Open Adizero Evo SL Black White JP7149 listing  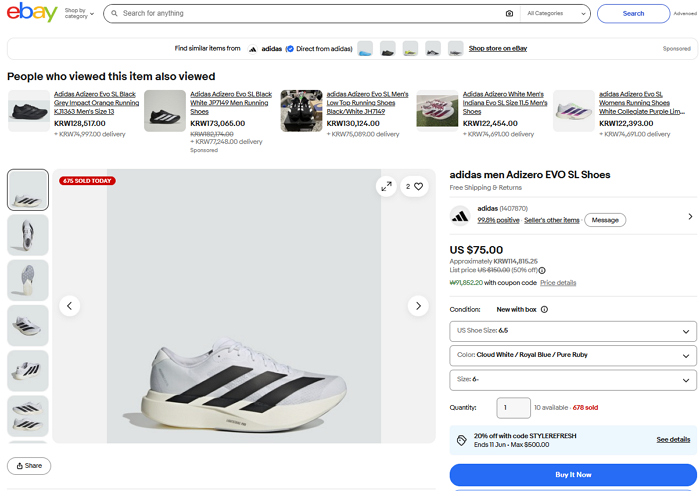click(x=231, y=103)
